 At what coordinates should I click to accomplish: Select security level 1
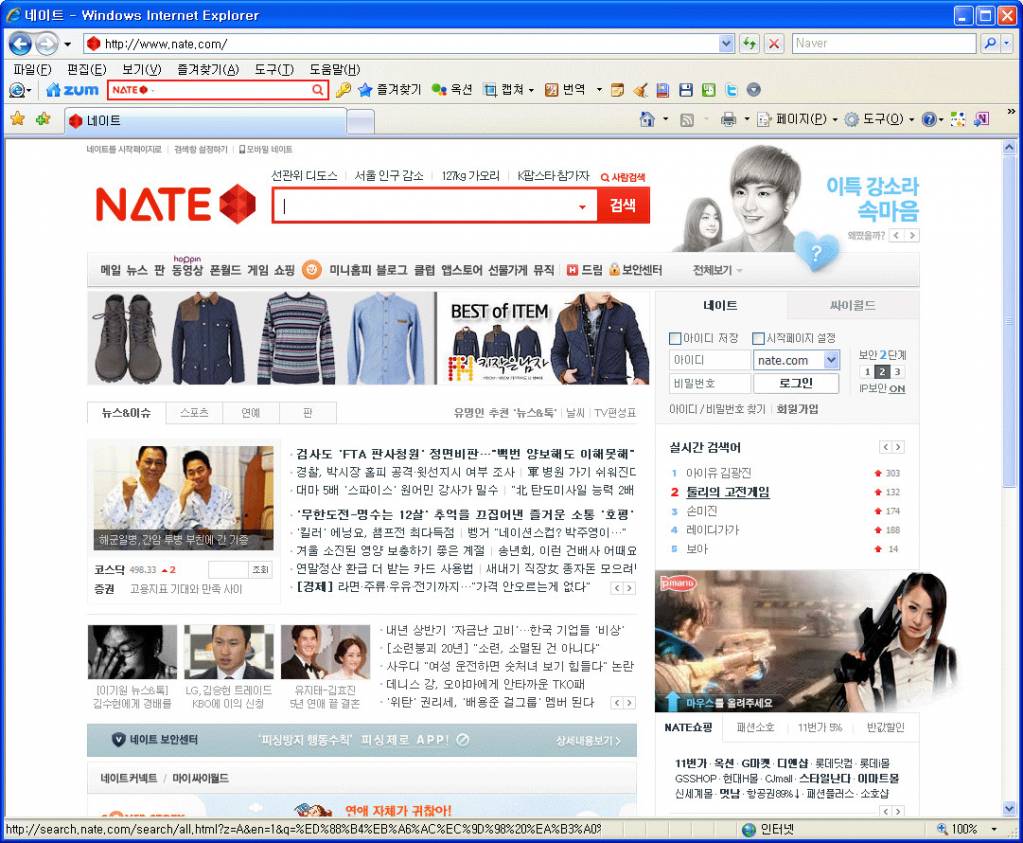coord(866,372)
